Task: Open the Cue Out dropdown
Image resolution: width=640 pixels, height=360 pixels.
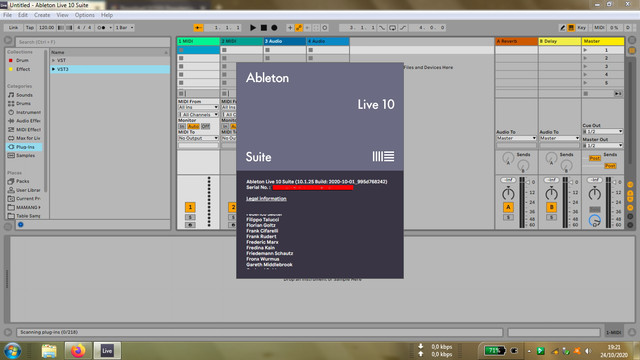Action: tap(602, 131)
